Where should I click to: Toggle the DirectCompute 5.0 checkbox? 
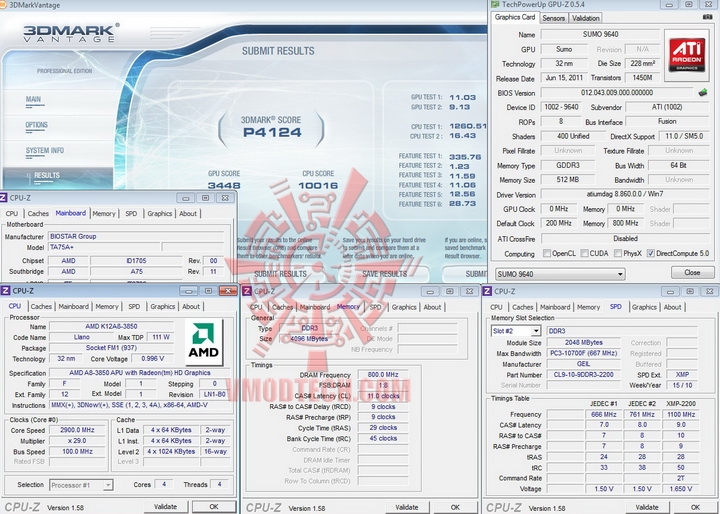pos(651,253)
